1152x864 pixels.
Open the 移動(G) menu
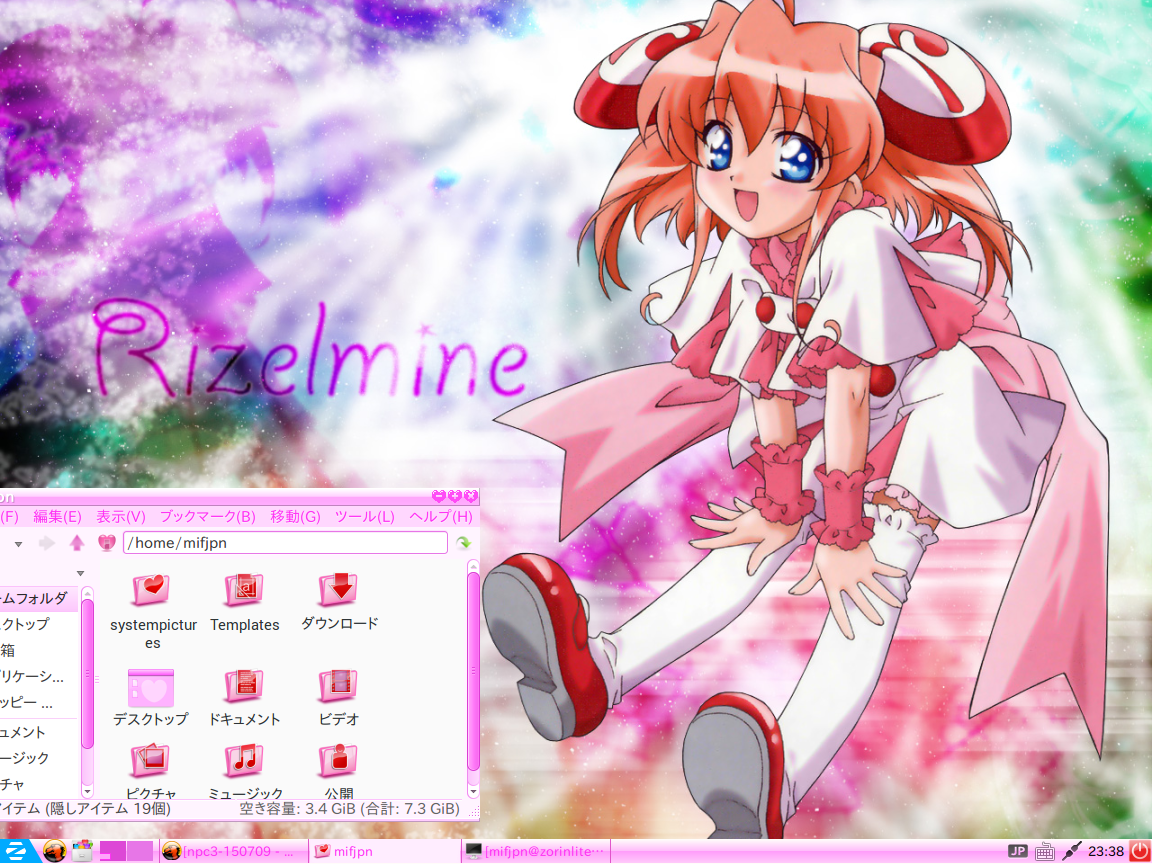(x=295, y=516)
